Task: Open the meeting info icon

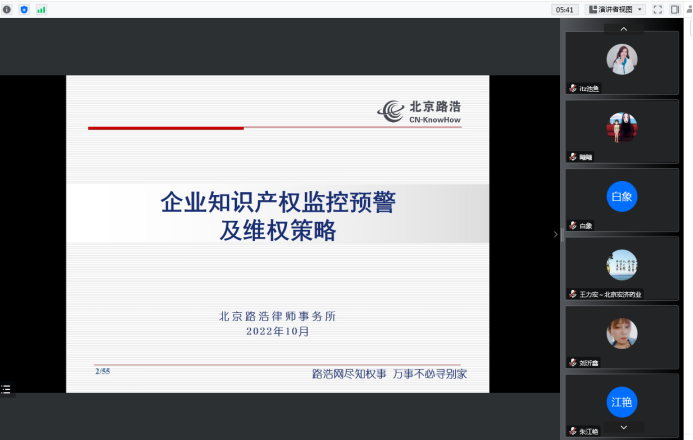Action: [7, 9]
